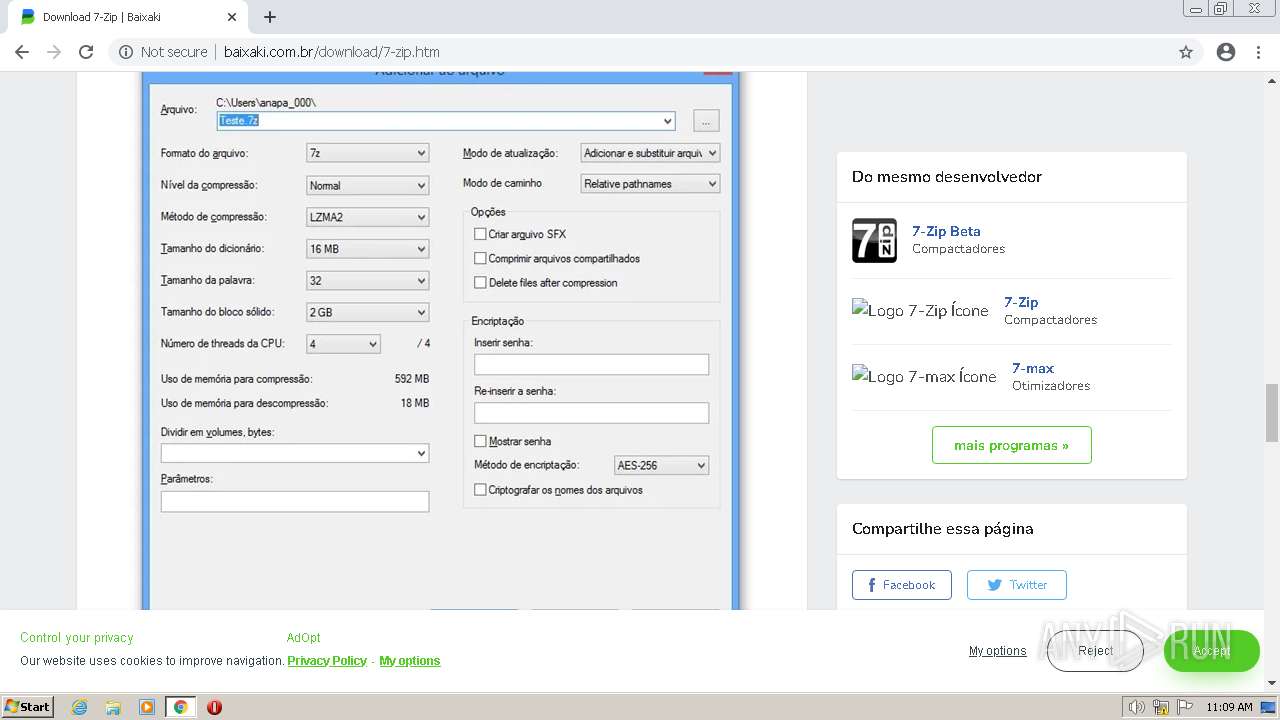The width and height of the screenshot is (1280, 720).
Task: Reload the page with refresh icon
Action: (x=86, y=52)
